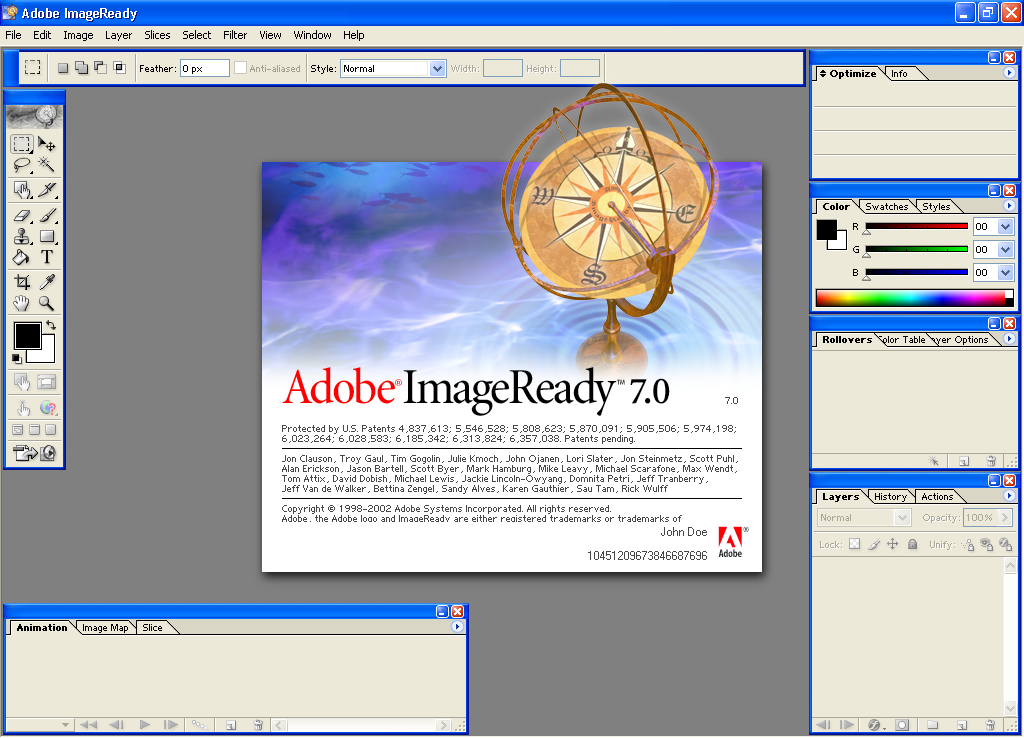Open the R value dropdown in Color panel
The image size is (1024, 738).
click(x=1005, y=227)
